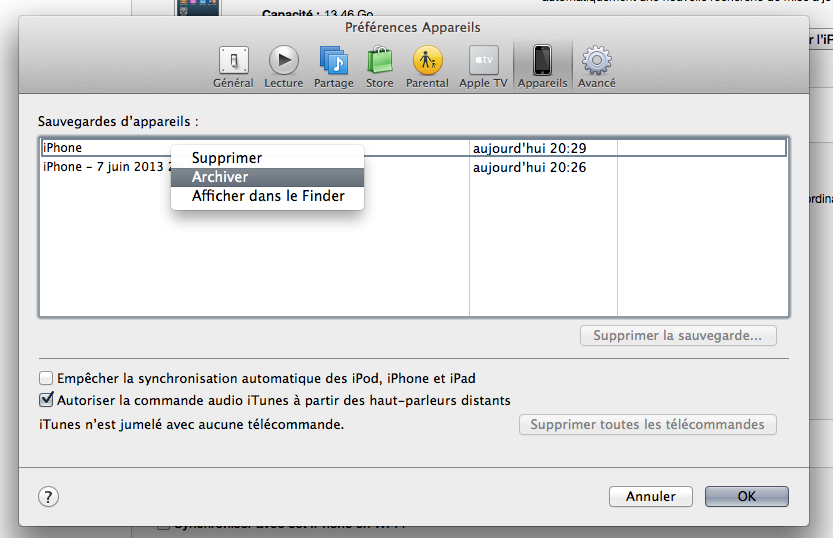Open the Partage preferences pane
The width and height of the screenshot is (833, 538).
tap(333, 66)
